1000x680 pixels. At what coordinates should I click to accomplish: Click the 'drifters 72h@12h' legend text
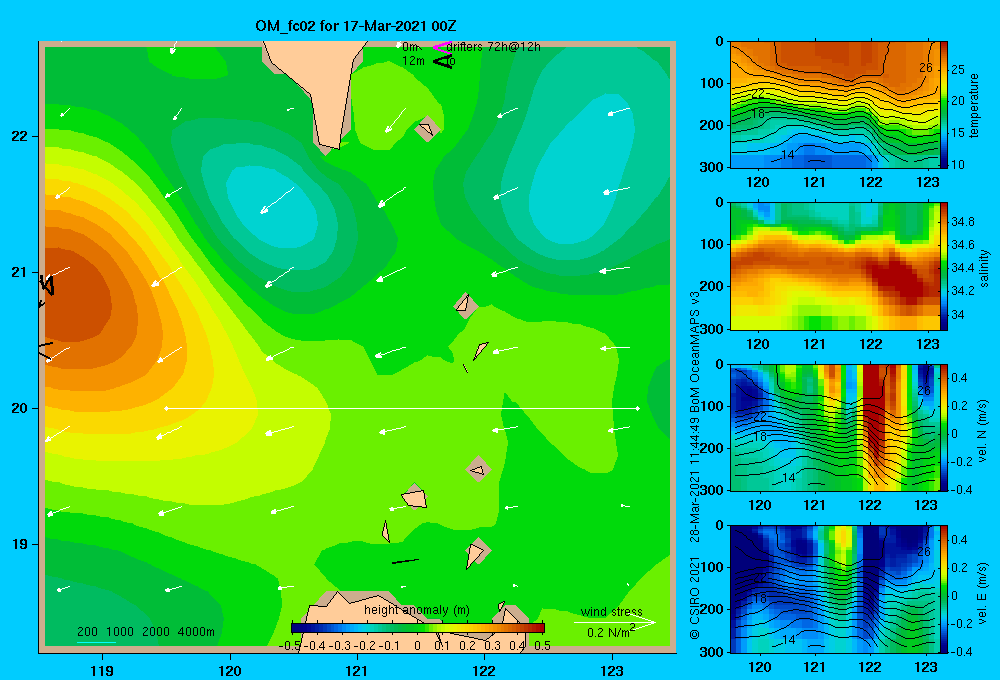(x=494, y=47)
